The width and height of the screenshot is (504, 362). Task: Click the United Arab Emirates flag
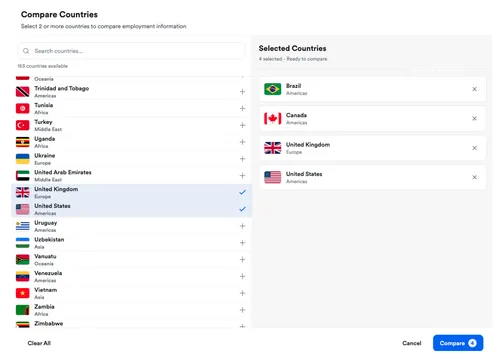pos(23,176)
